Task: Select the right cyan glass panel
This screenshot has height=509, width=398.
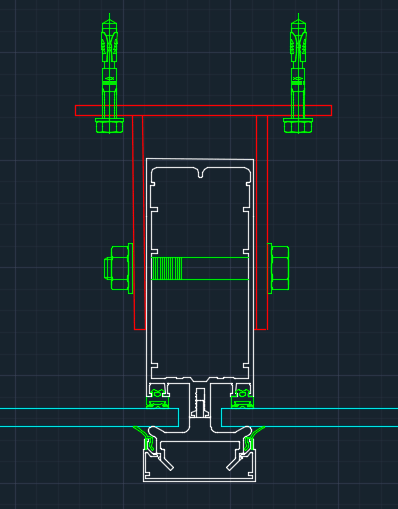Action: pyautogui.click(x=309, y=417)
